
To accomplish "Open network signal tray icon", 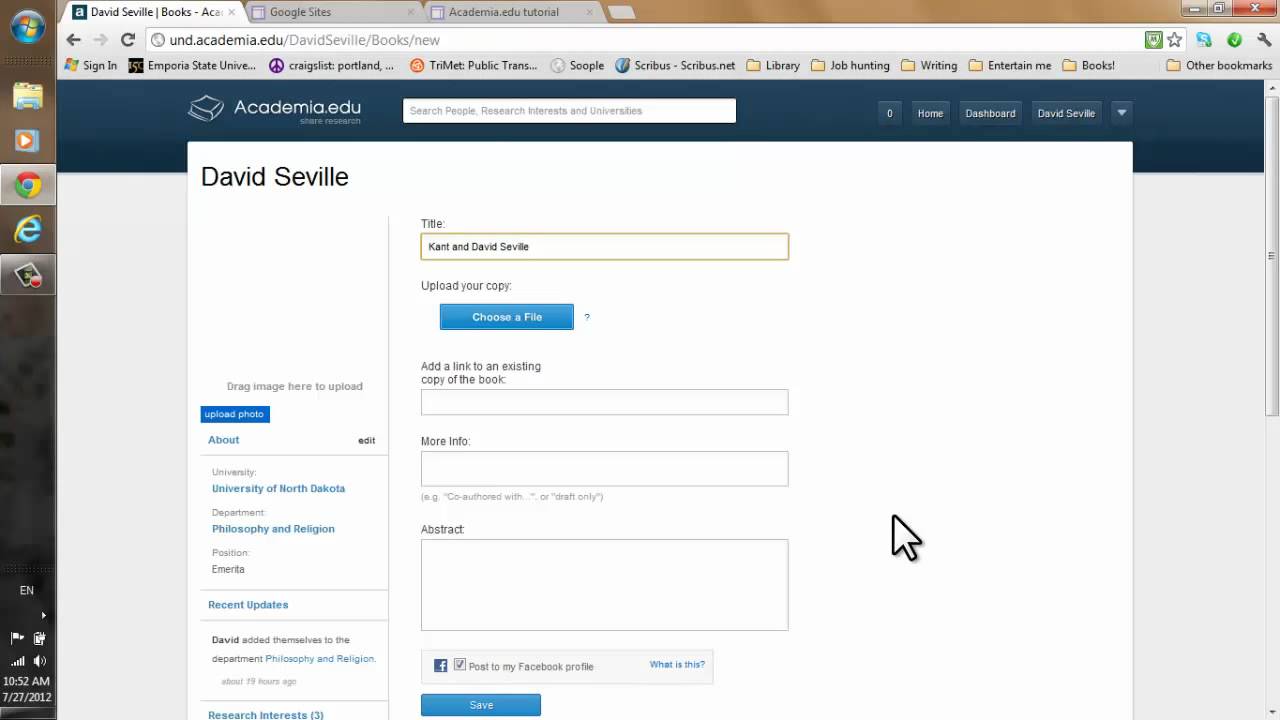I will tap(17, 660).
